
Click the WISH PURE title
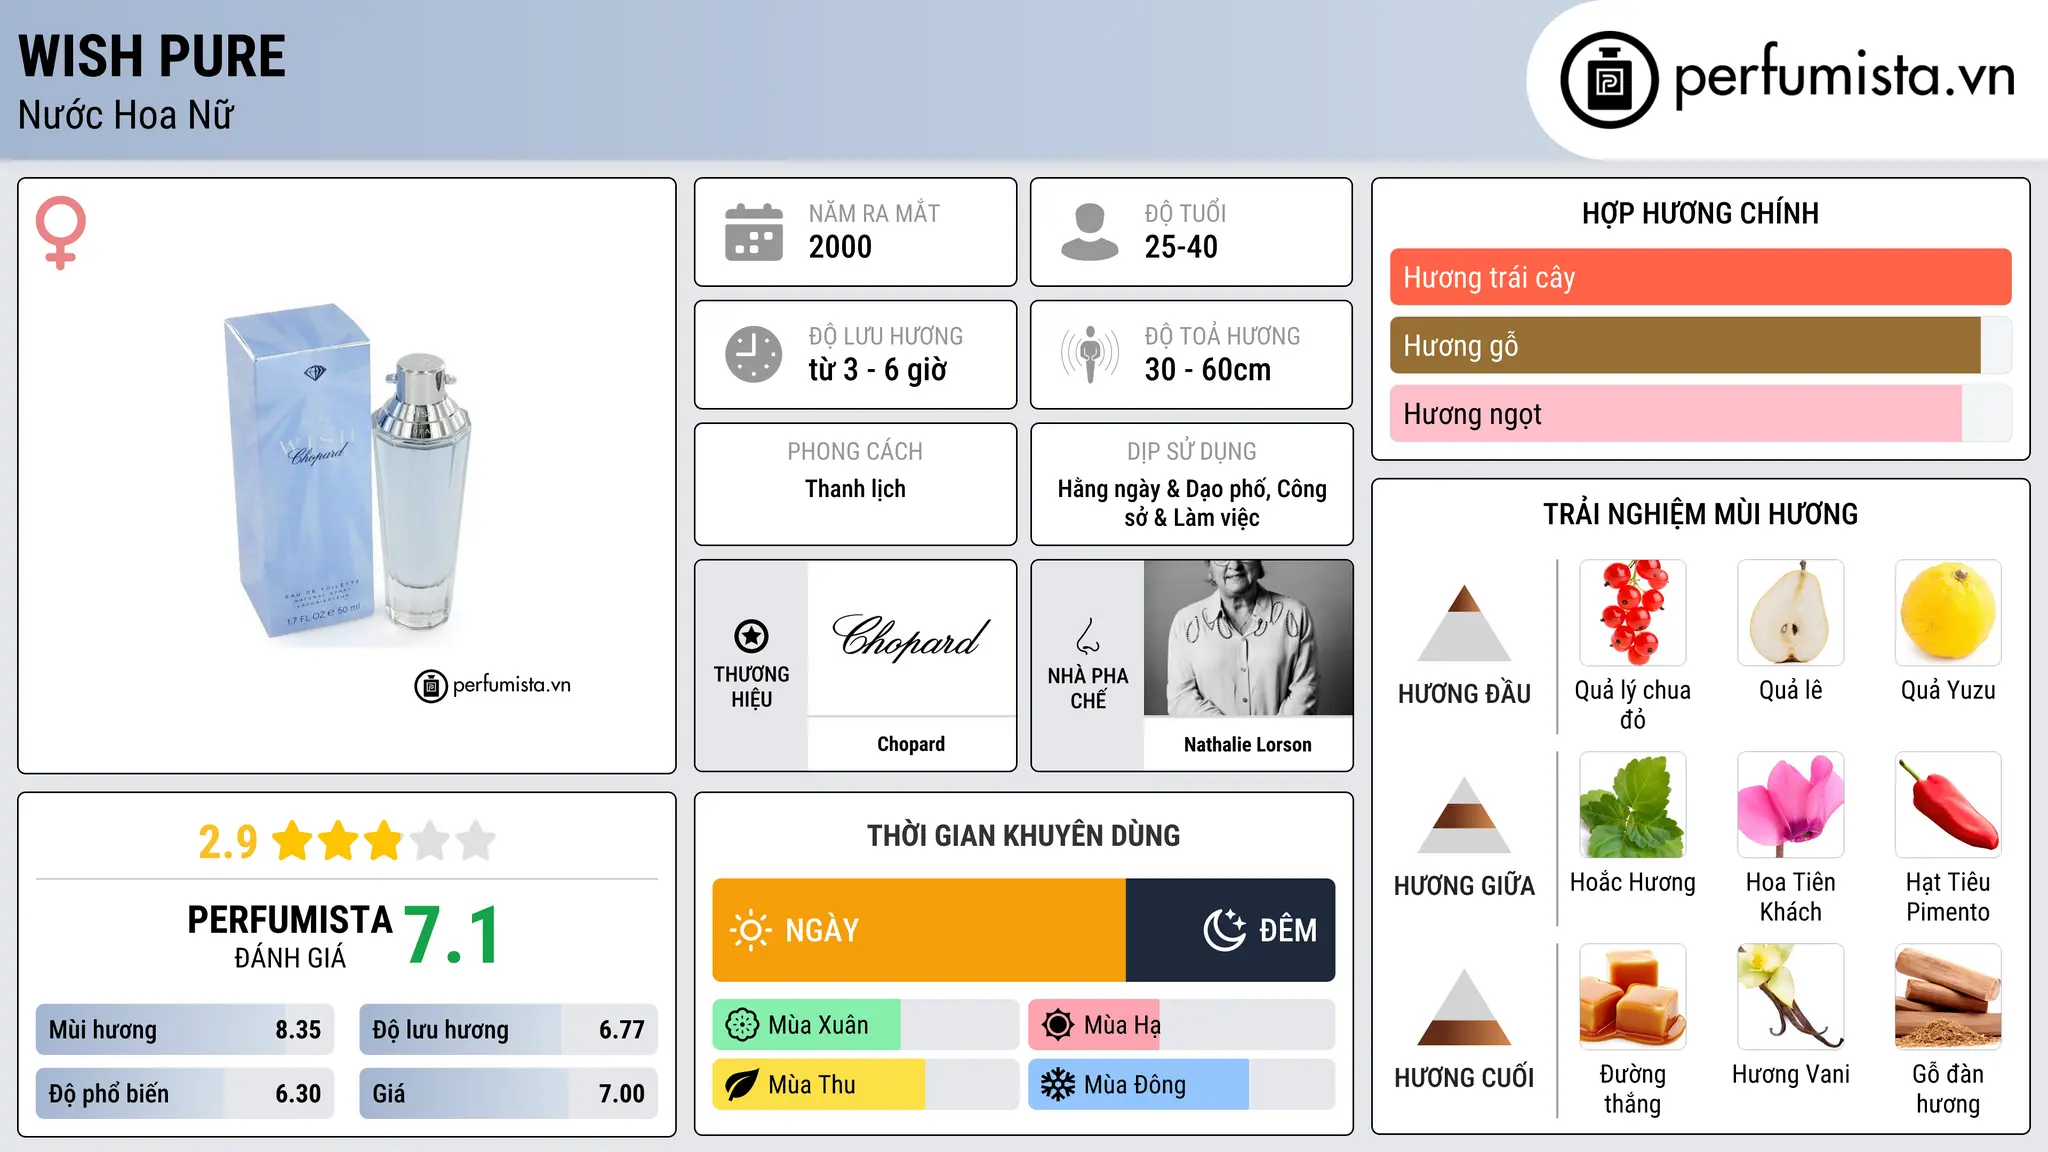(x=152, y=56)
